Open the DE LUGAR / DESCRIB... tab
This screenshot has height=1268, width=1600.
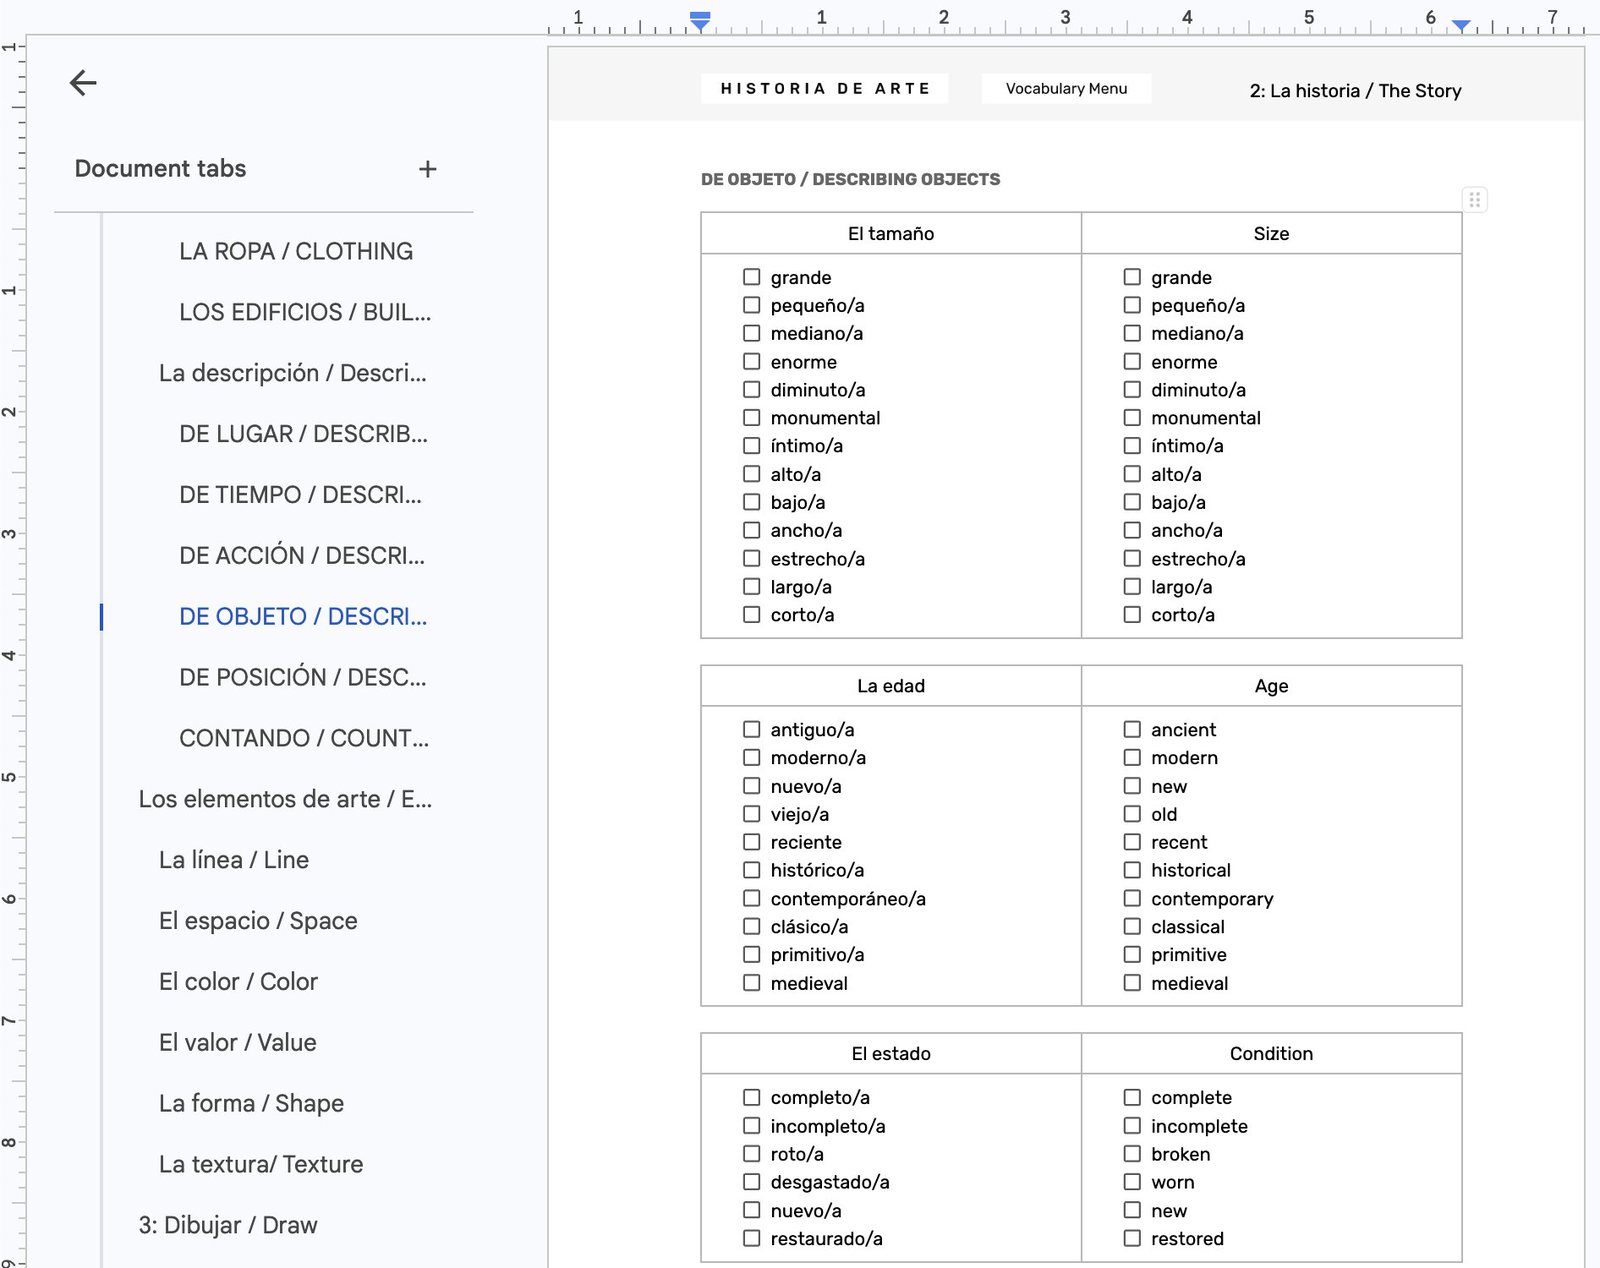point(303,434)
